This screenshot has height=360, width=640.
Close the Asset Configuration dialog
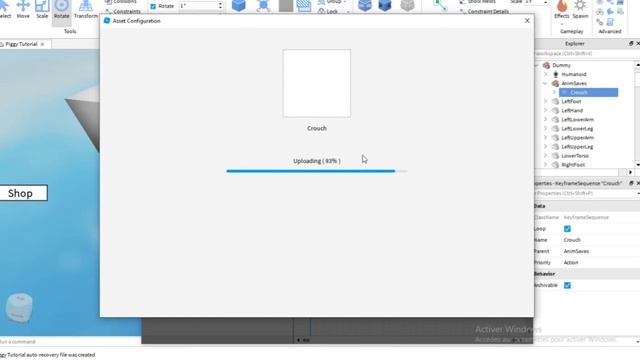pos(527,20)
